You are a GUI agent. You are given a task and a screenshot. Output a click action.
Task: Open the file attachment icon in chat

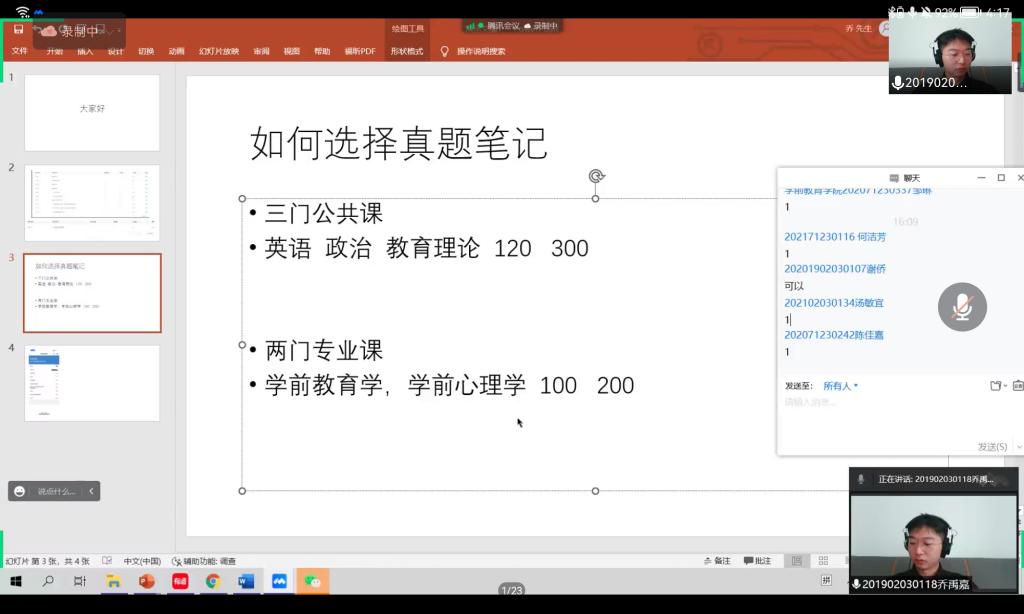tap(995, 386)
